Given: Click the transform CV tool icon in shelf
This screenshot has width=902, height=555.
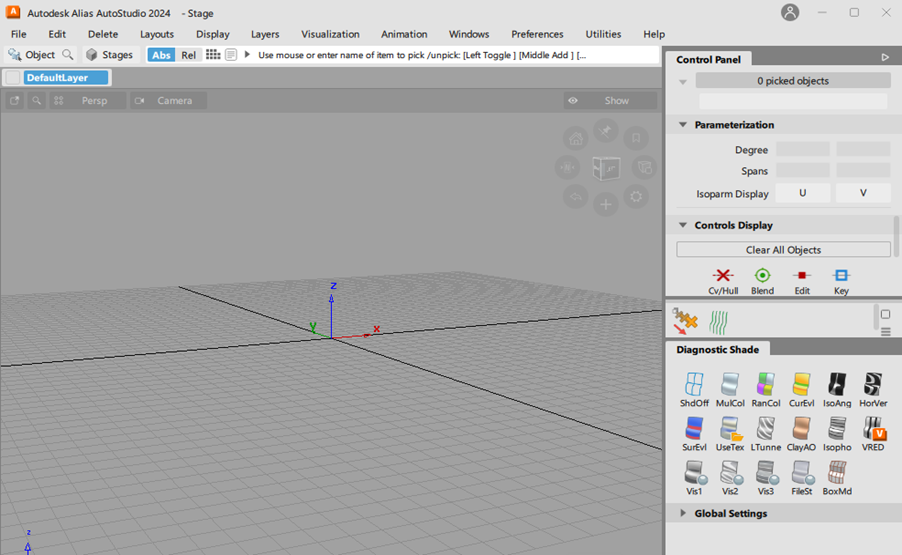Looking at the screenshot, I should (x=685, y=321).
